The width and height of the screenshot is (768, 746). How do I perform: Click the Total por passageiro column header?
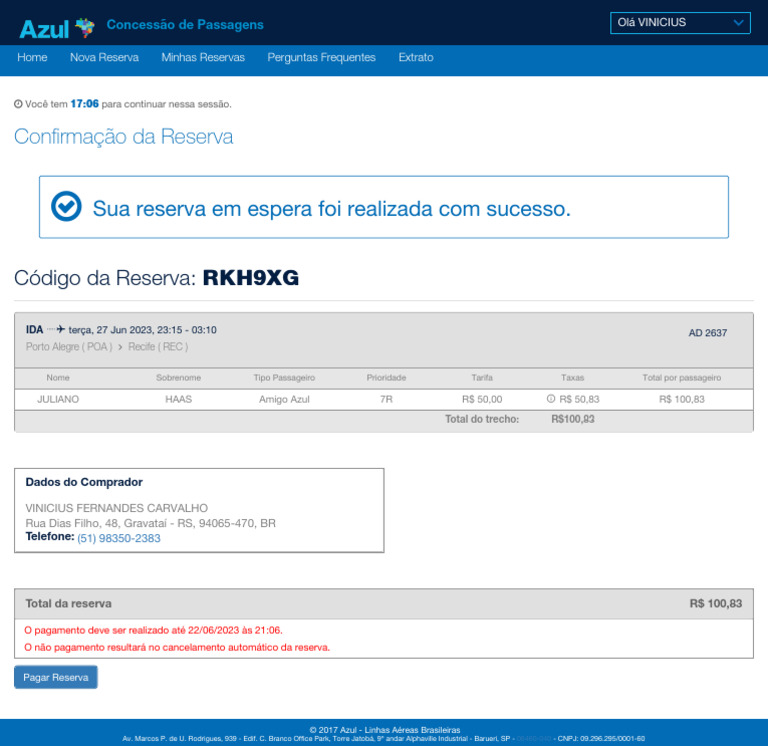(682, 378)
